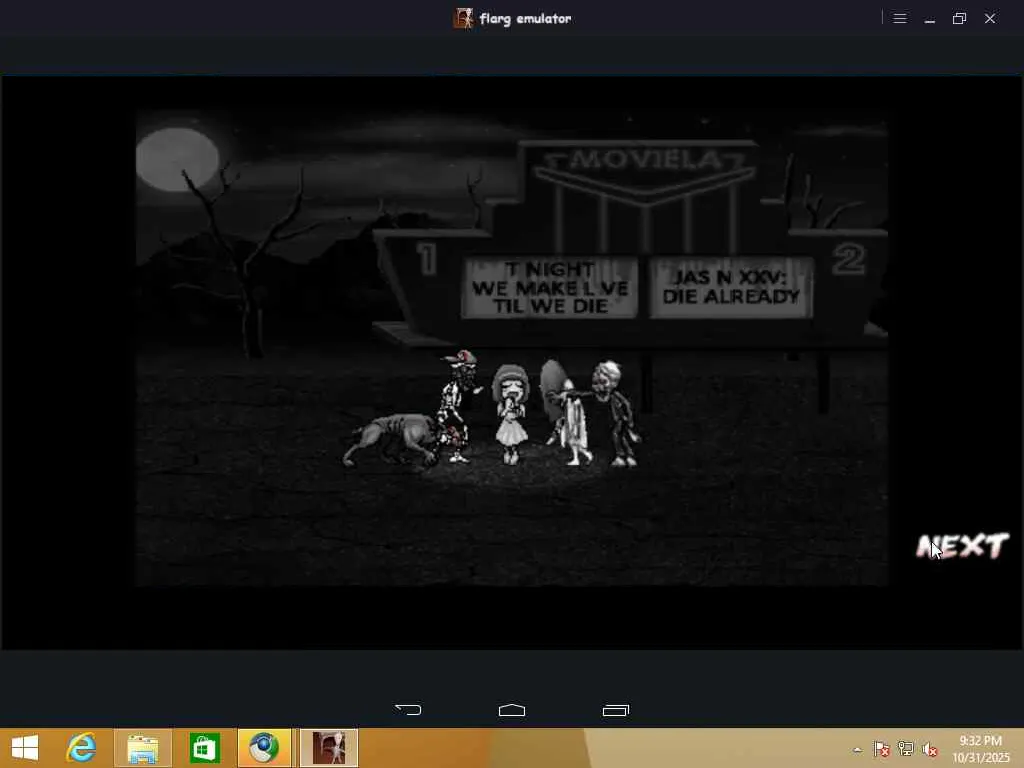Click the muted volume tray icon
Image resolution: width=1024 pixels, height=768 pixels.
coord(930,749)
